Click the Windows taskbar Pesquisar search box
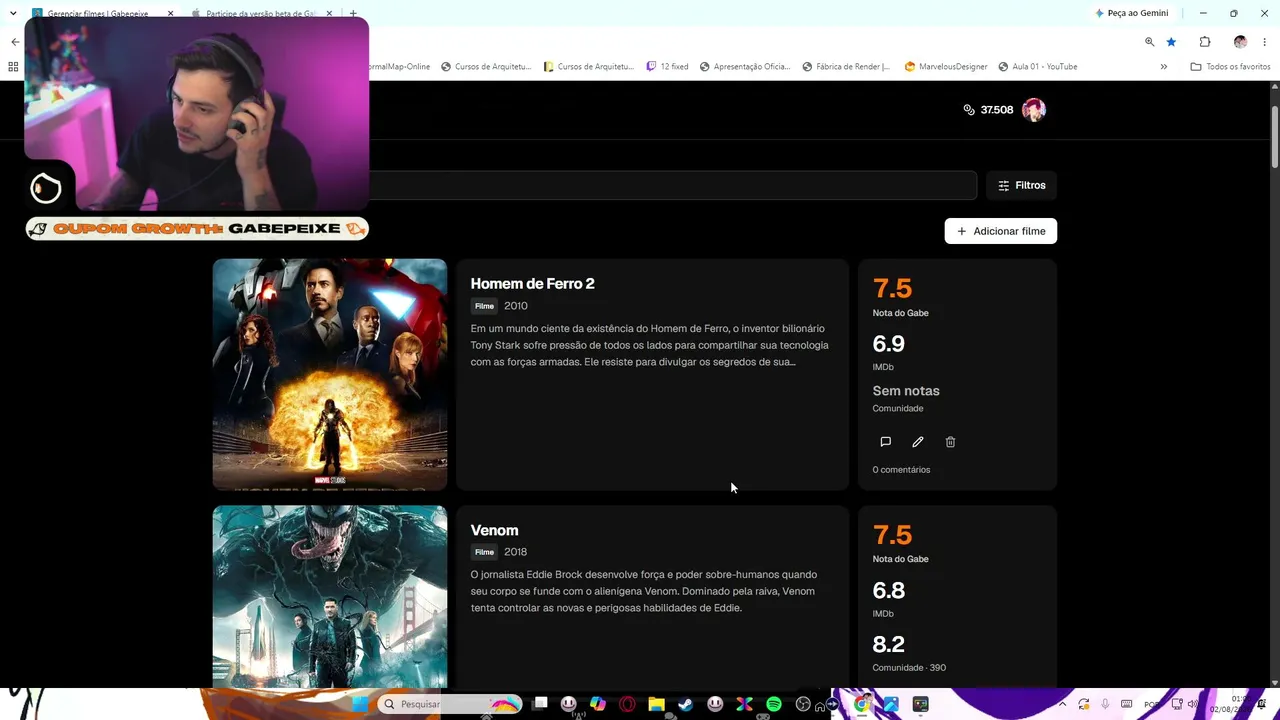Image resolution: width=1280 pixels, height=720 pixels. pyautogui.click(x=450, y=704)
